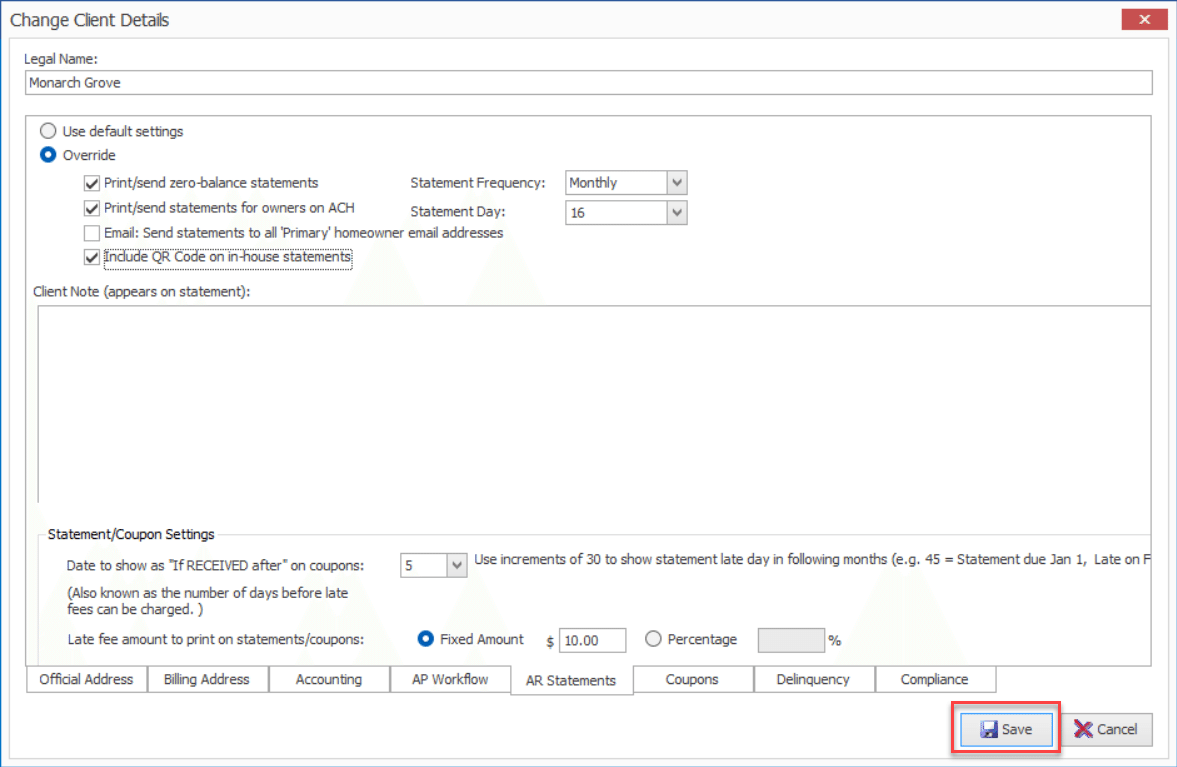Click the Statement/Coupon Settings group title
Screen dimensions: 1177x767
coord(131,534)
